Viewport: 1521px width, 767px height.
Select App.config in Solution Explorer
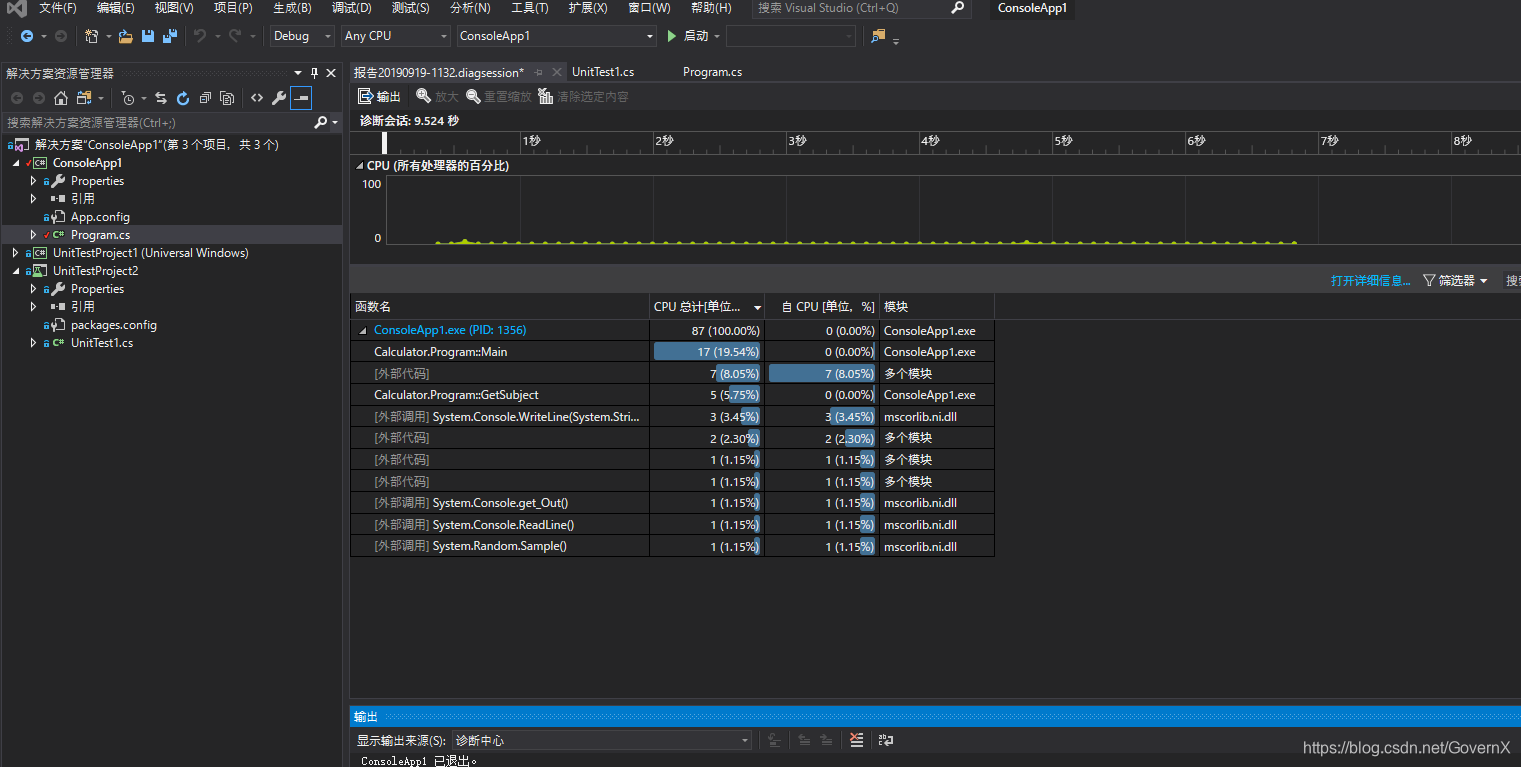[100, 217]
